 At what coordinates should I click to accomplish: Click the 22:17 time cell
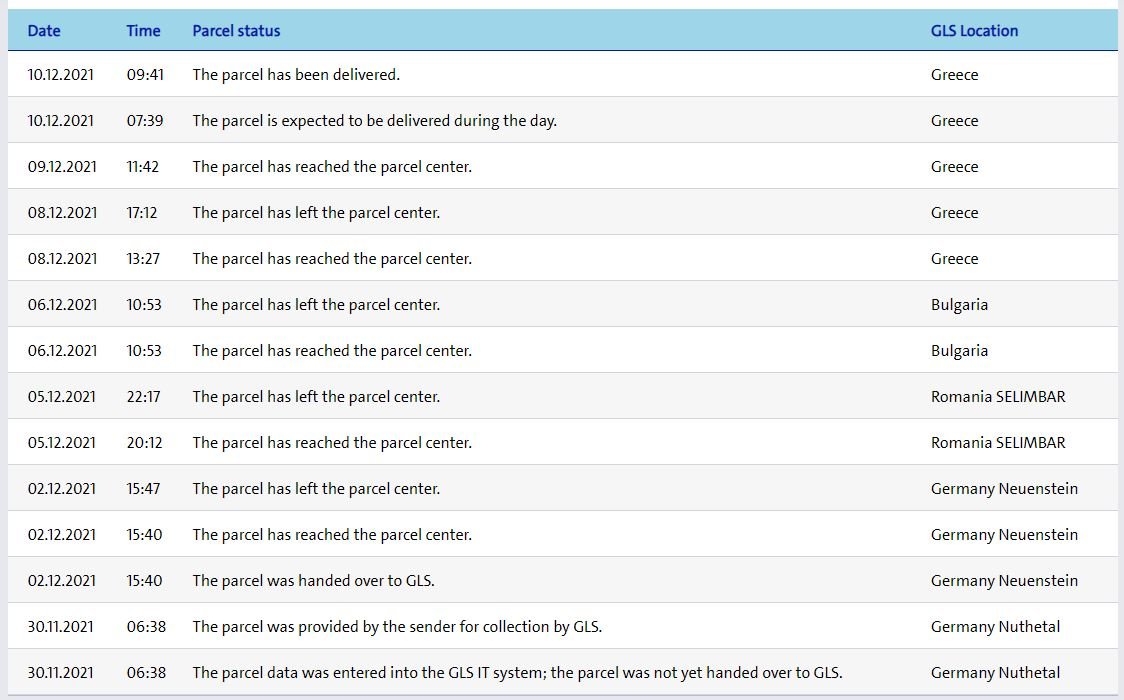[143, 397]
